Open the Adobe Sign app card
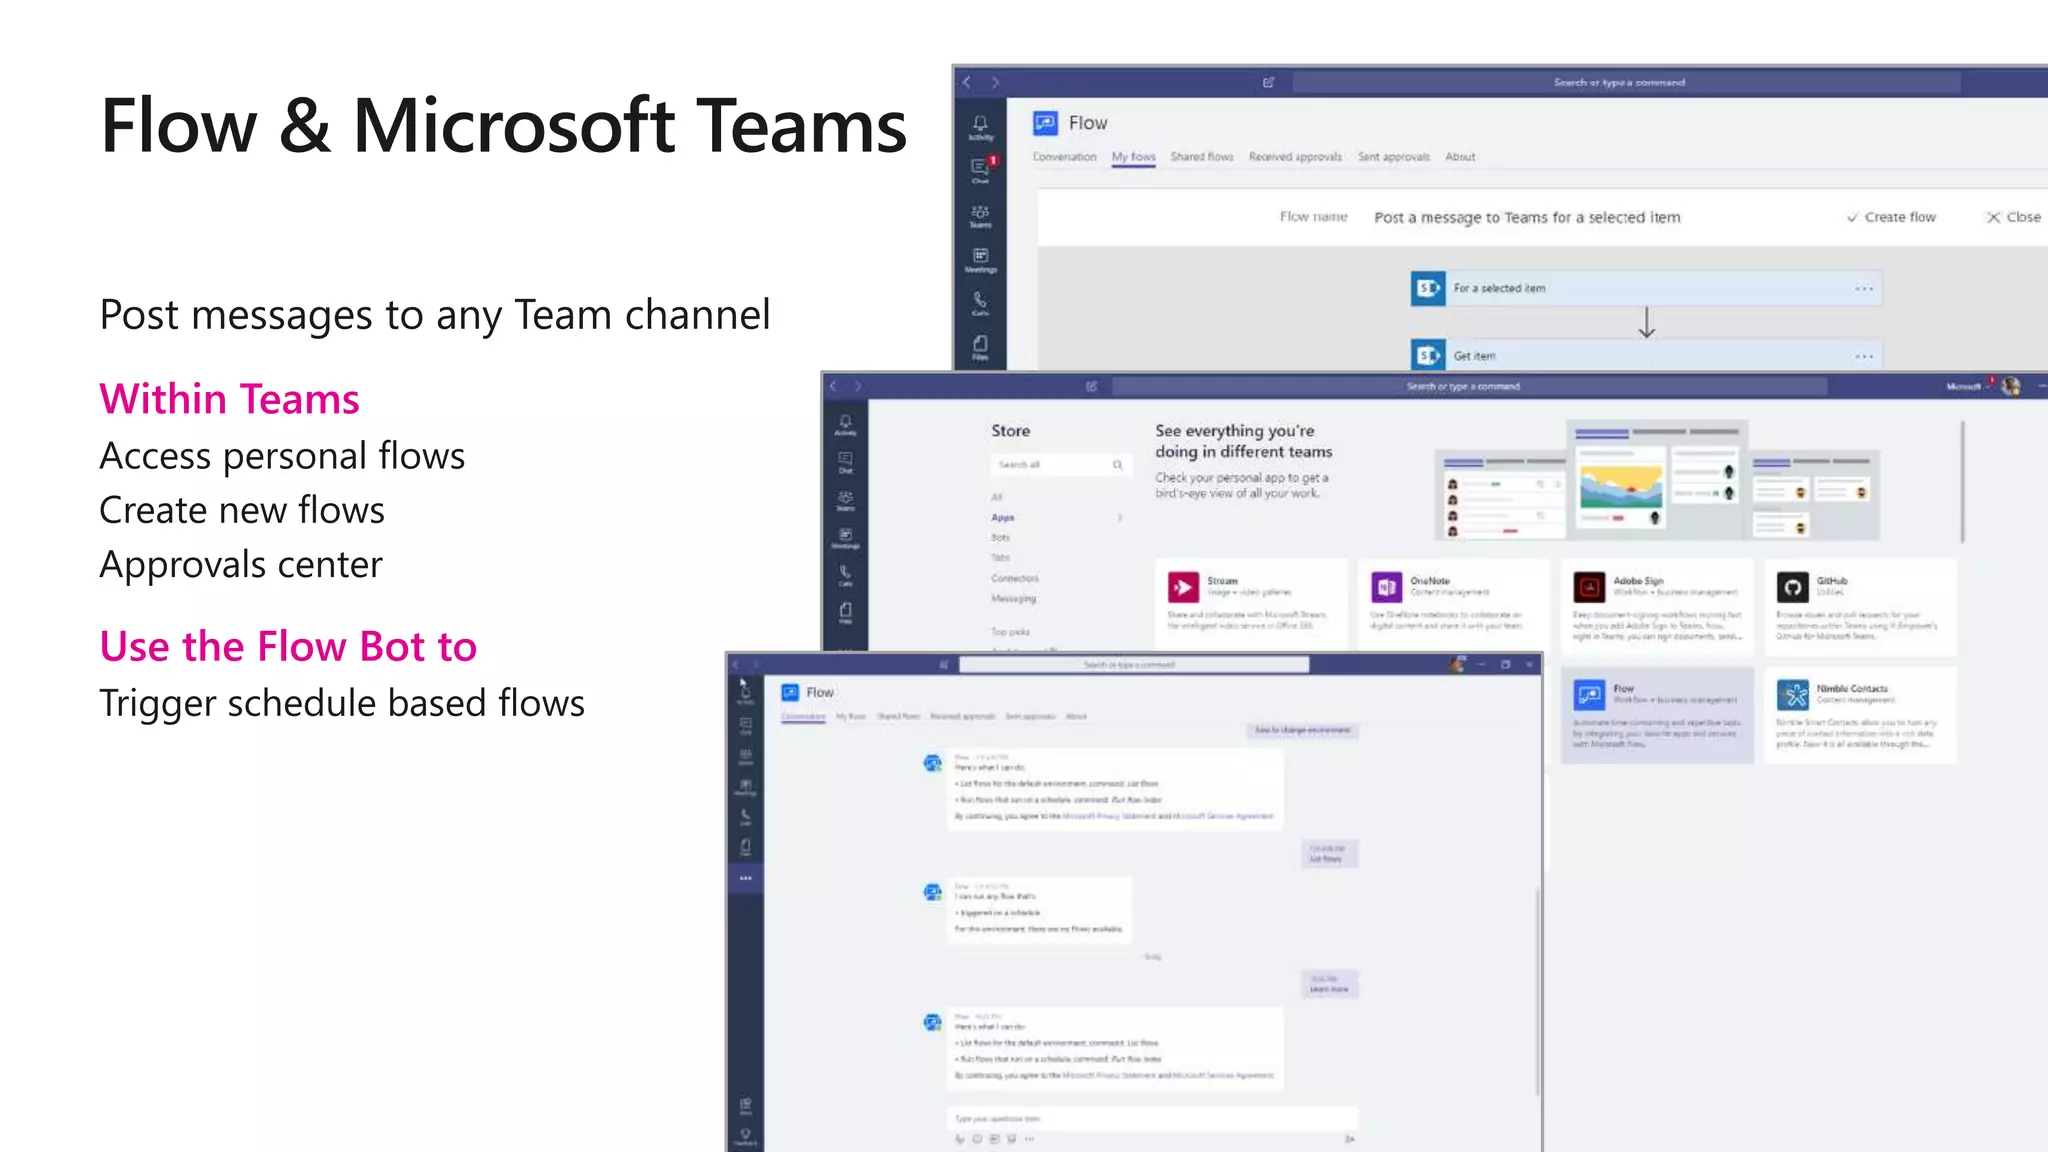Screen dimensions: 2048x1152 click(x=1657, y=606)
